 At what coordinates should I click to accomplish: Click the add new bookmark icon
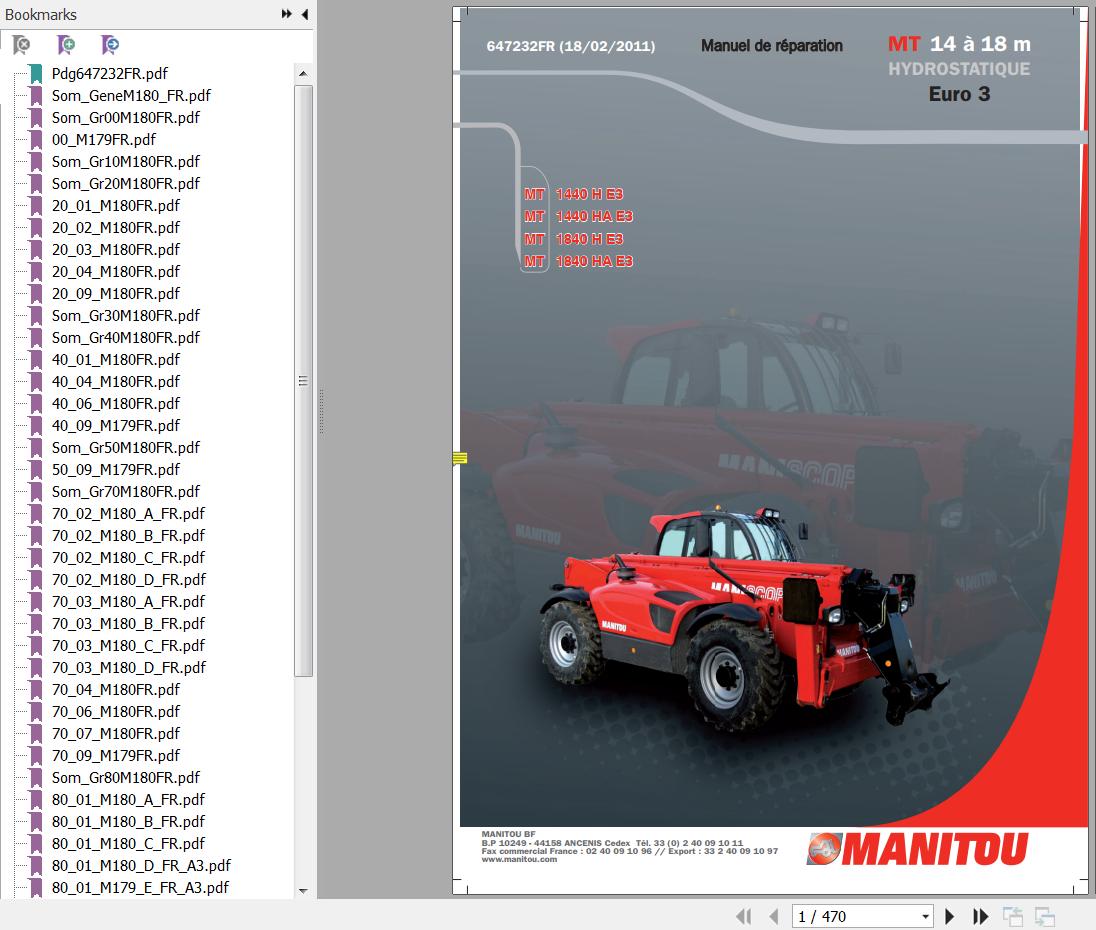[x=66, y=45]
